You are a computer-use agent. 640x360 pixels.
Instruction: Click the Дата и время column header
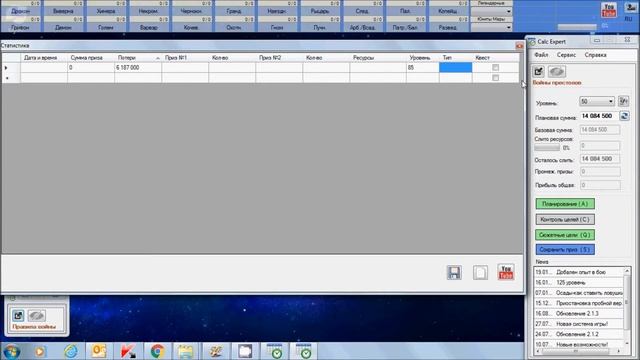(x=44, y=58)
